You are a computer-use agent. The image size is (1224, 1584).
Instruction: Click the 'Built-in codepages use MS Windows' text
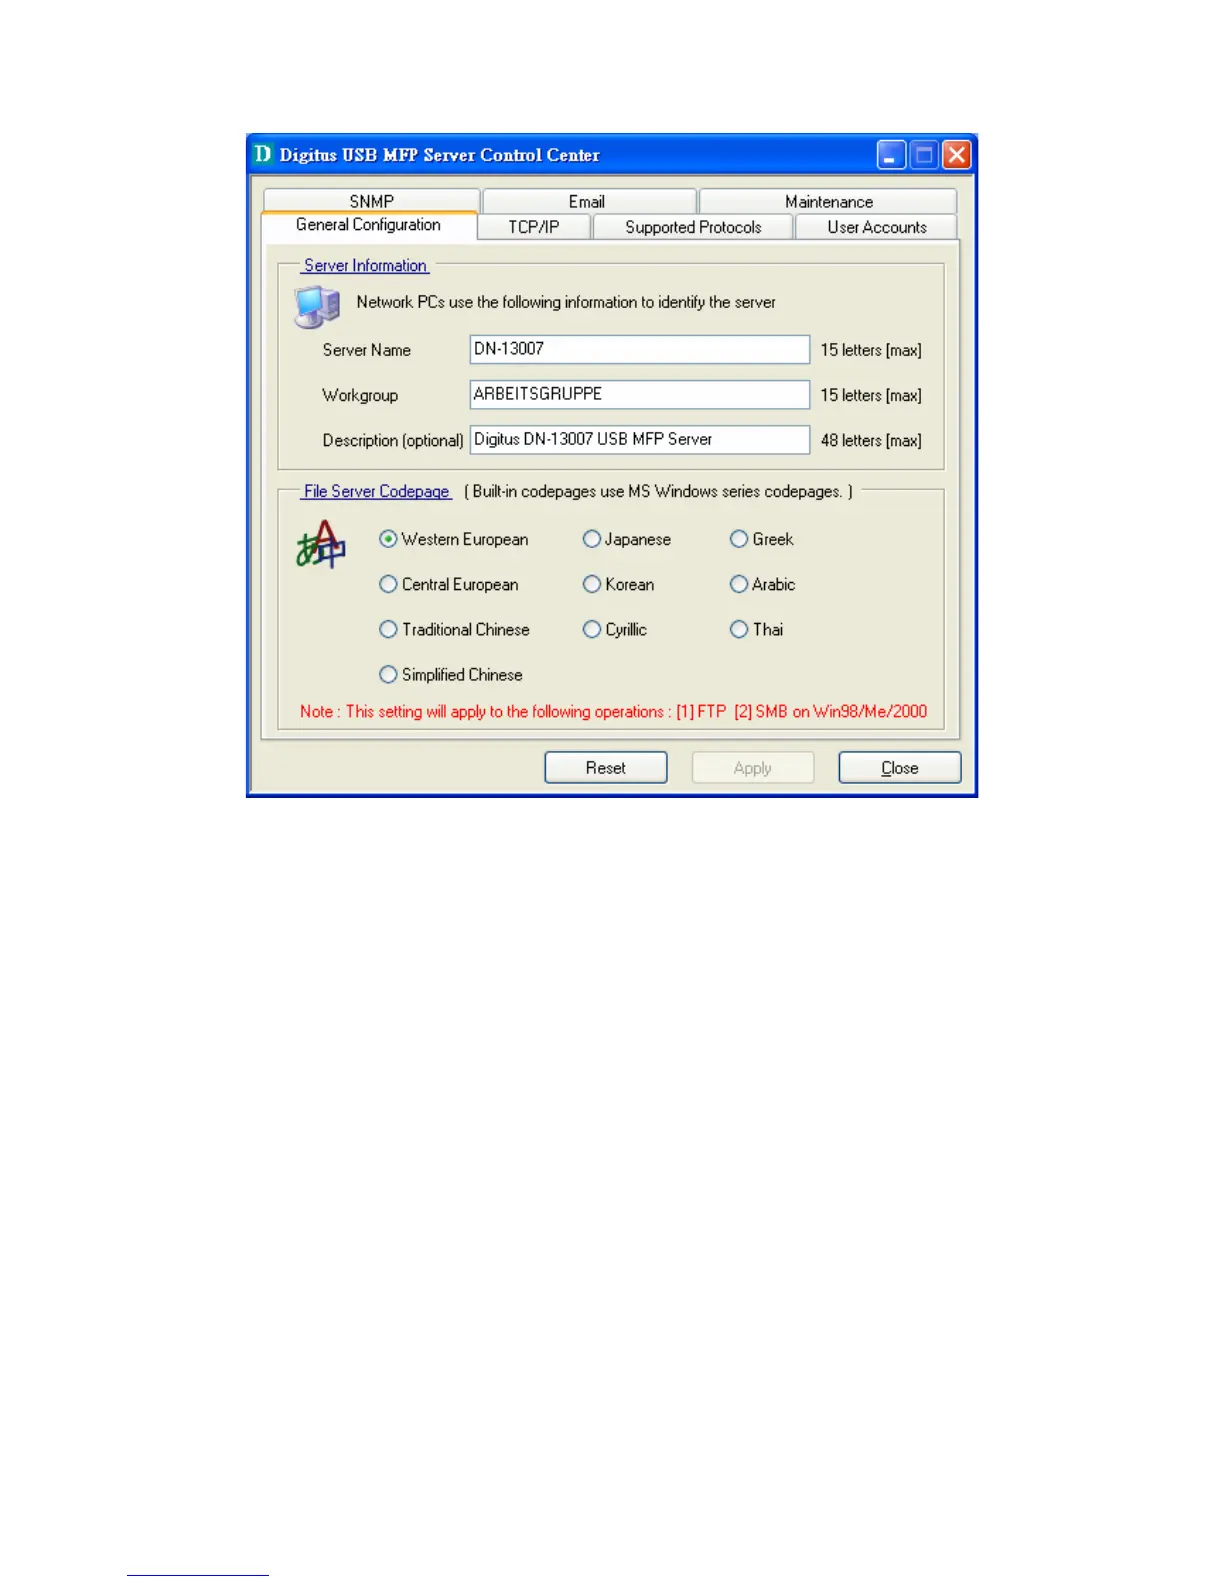click(x=659, y=491)
